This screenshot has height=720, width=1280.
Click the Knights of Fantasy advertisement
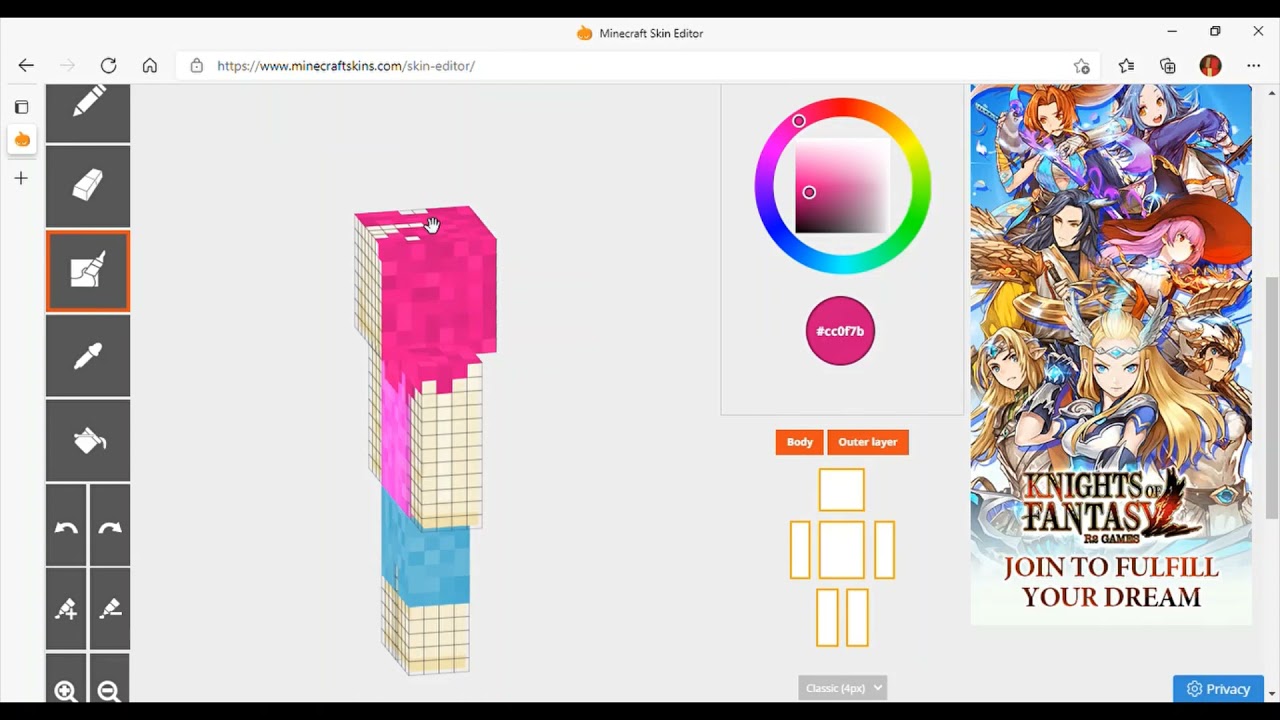tap(1111, 355)
